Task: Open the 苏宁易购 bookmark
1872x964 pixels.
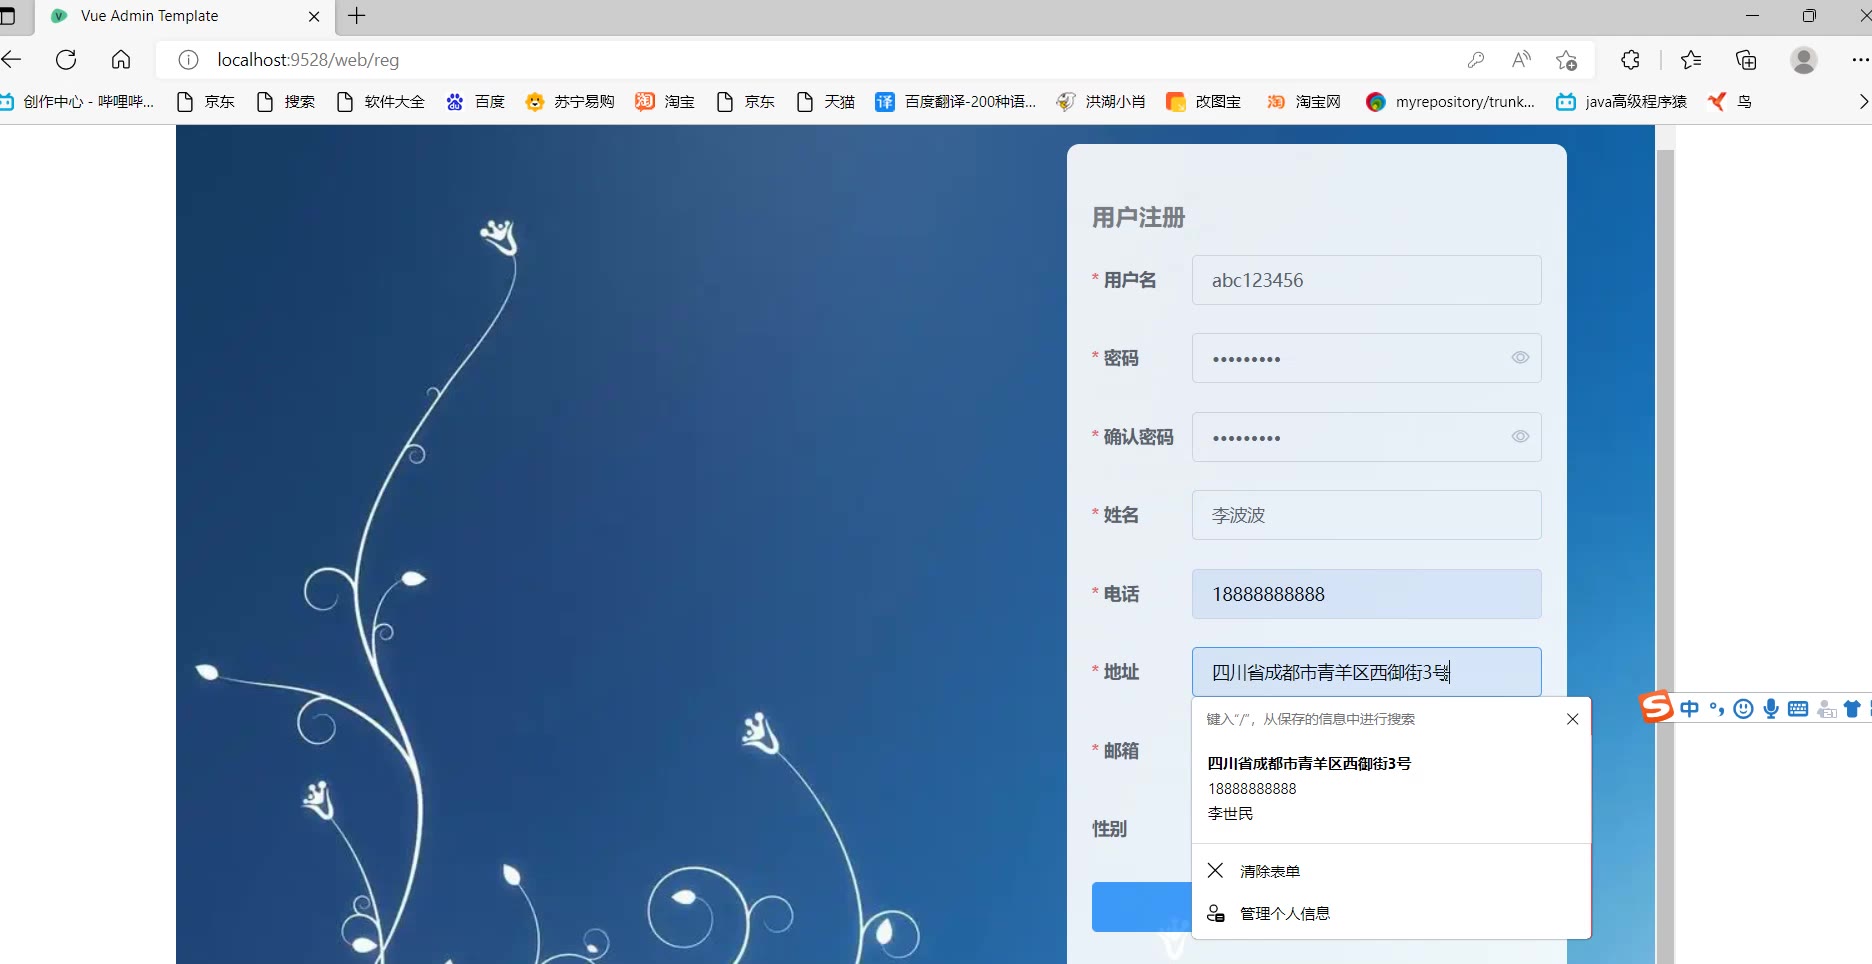Action: click(570, 102)
